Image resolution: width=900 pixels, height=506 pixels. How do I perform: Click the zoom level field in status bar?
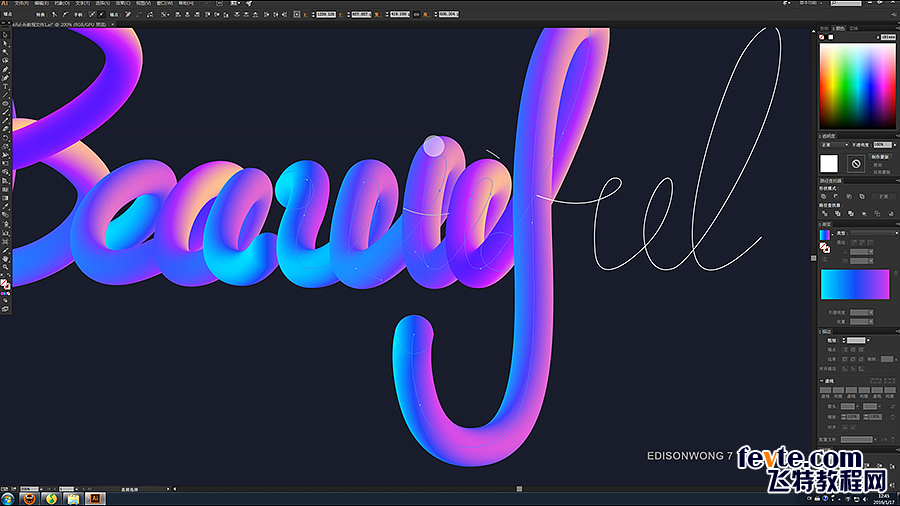pos(29,489)
